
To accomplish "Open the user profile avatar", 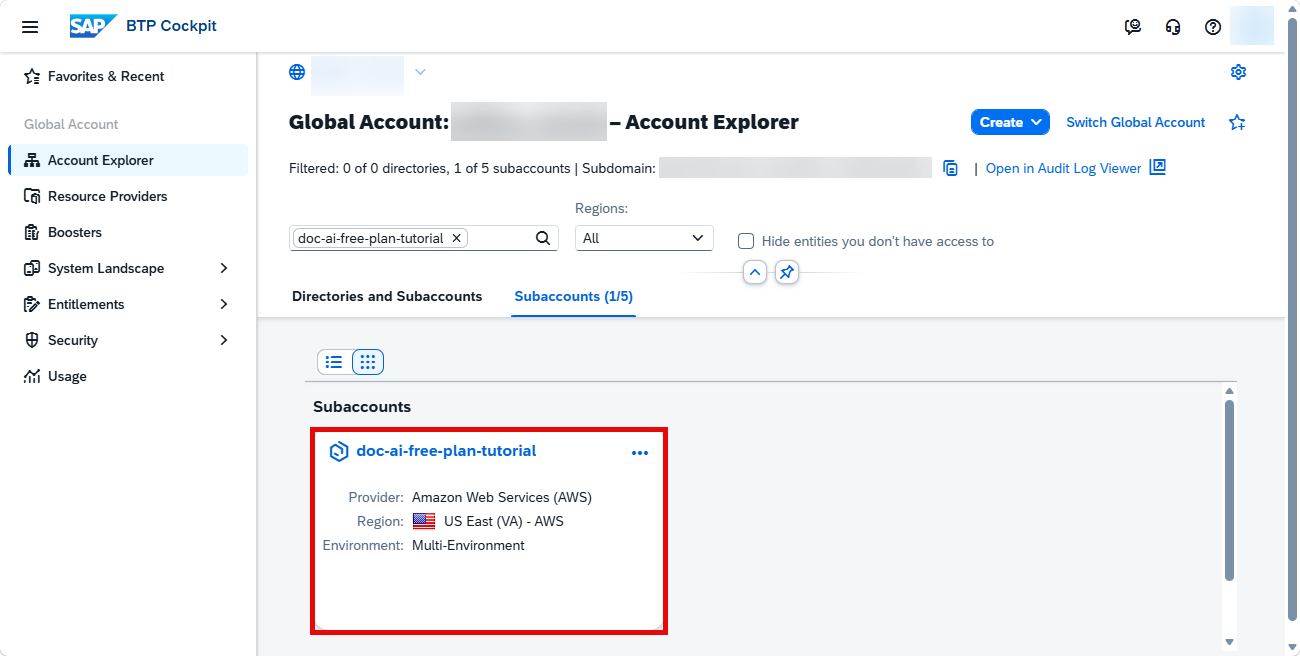I will 1252,26.
